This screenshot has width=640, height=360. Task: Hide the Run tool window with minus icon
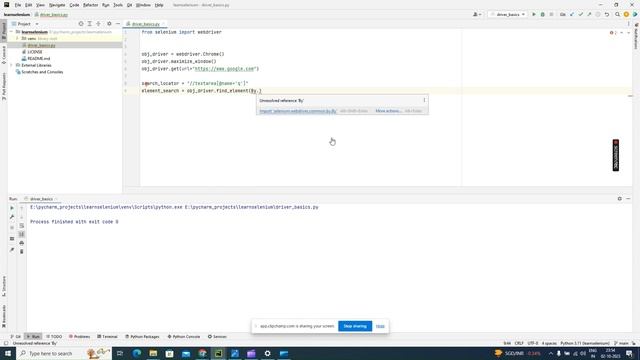tap(629, 199)
